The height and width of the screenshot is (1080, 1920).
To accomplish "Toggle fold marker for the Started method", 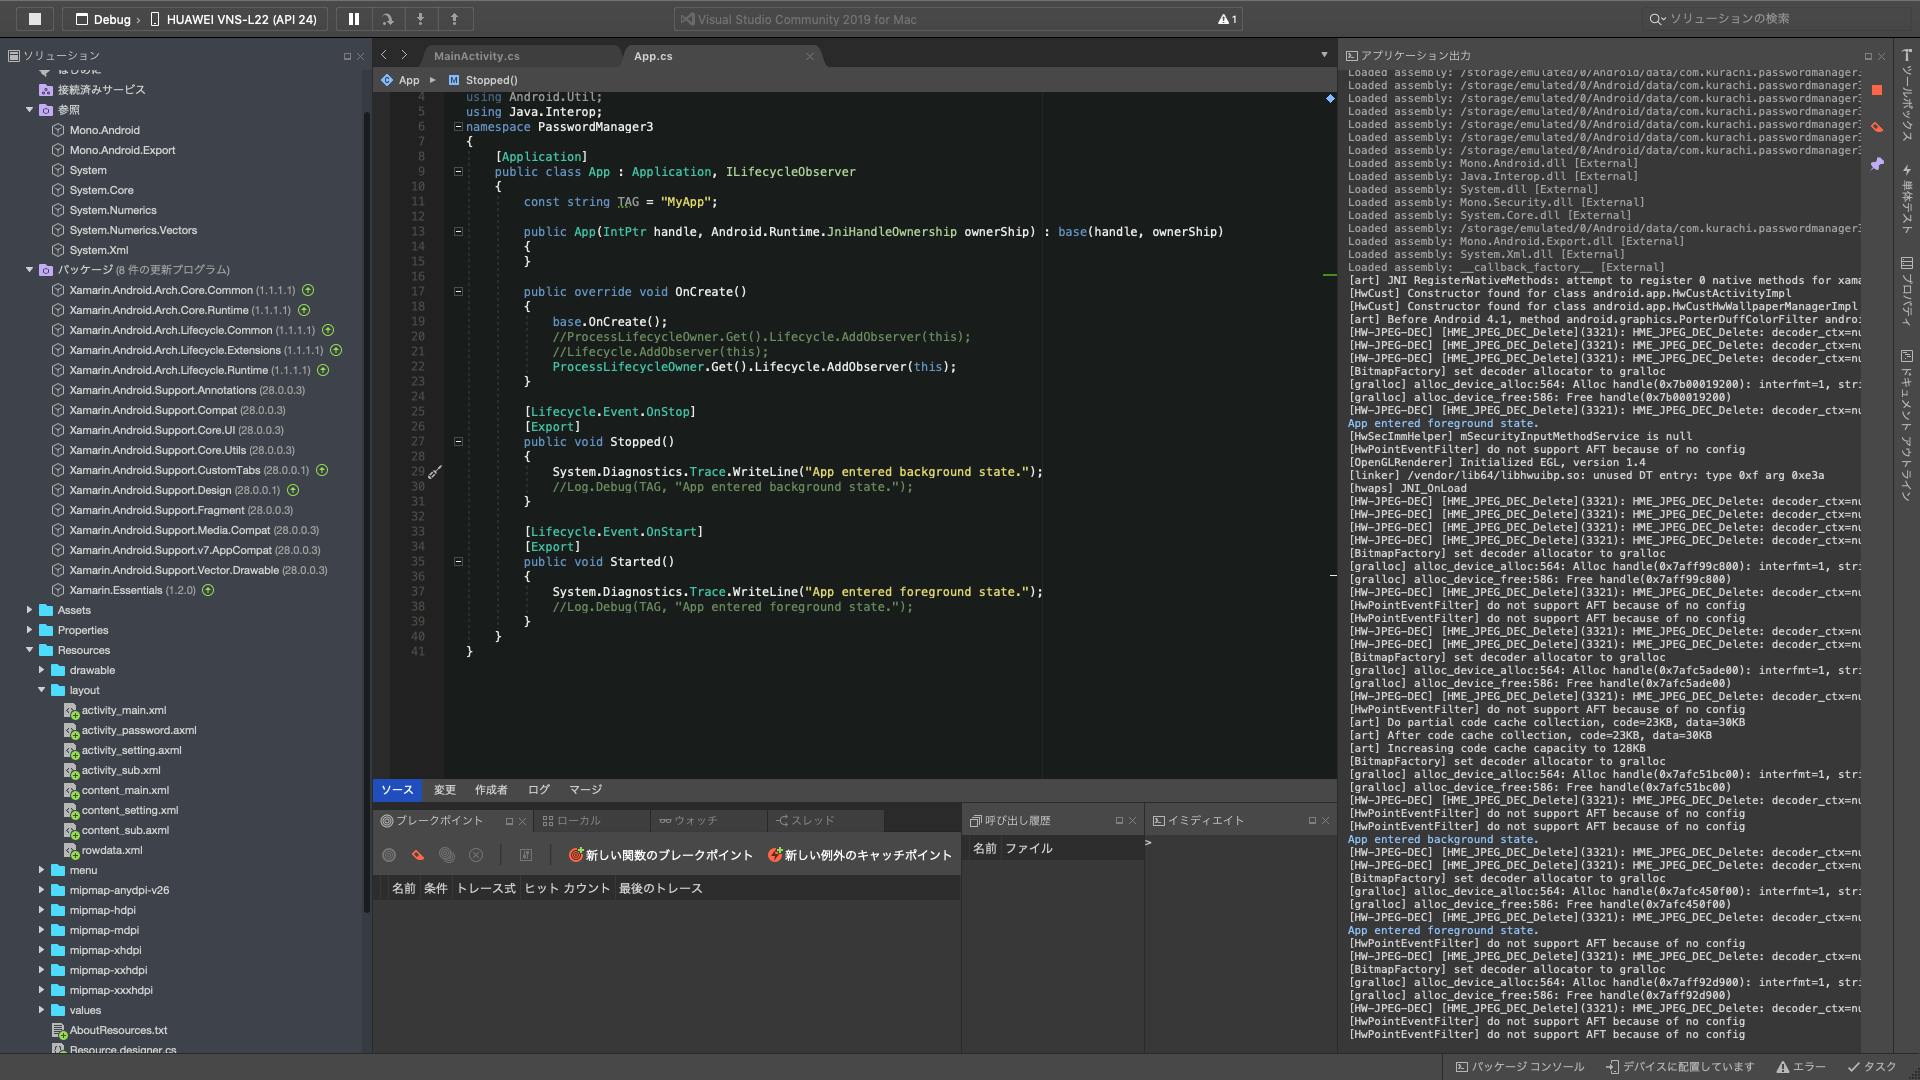I will [x=458, y=562].
